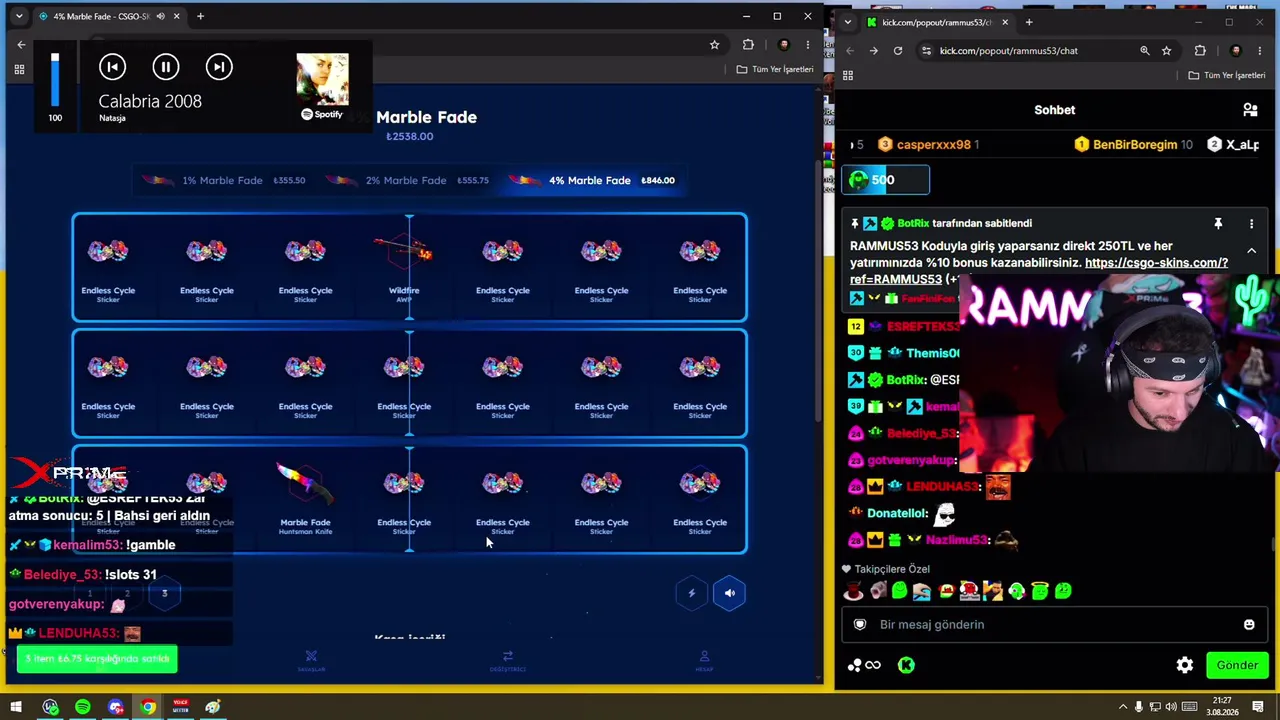1280x720 pixels.
Task: Pause the Calabria 2008 track
Action: 166,67
